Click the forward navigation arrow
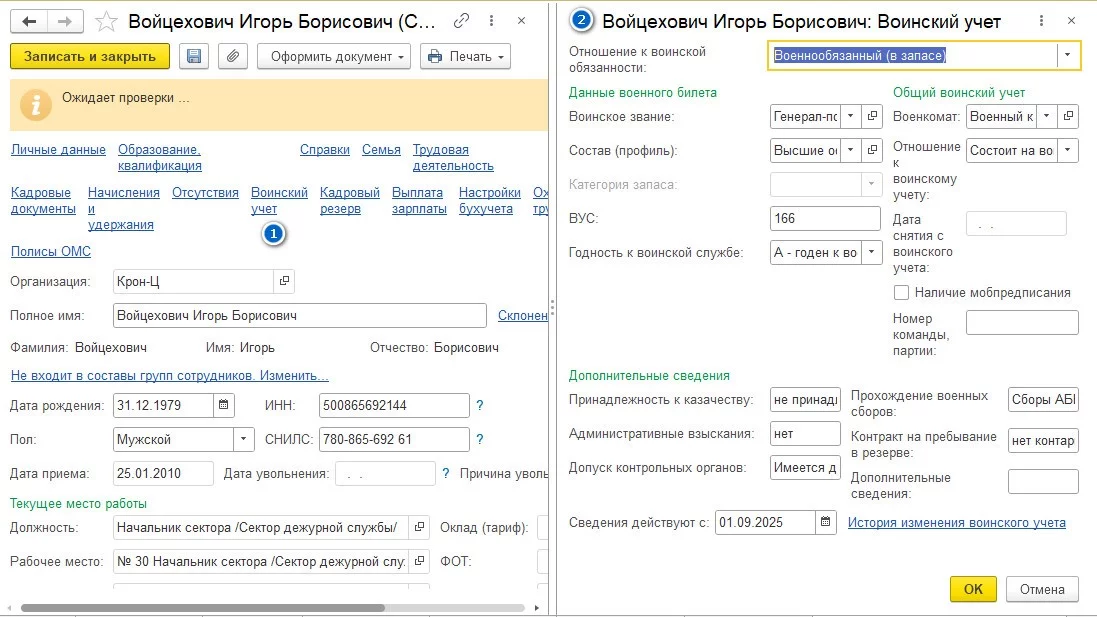 pyautogui.click(x=64, y=21)
